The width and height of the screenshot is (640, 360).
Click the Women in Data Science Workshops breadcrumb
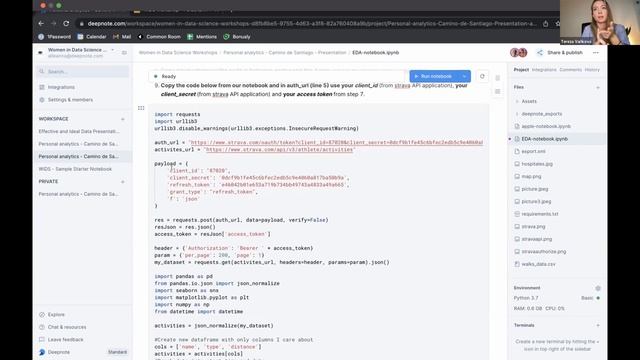tap(178, 53)
